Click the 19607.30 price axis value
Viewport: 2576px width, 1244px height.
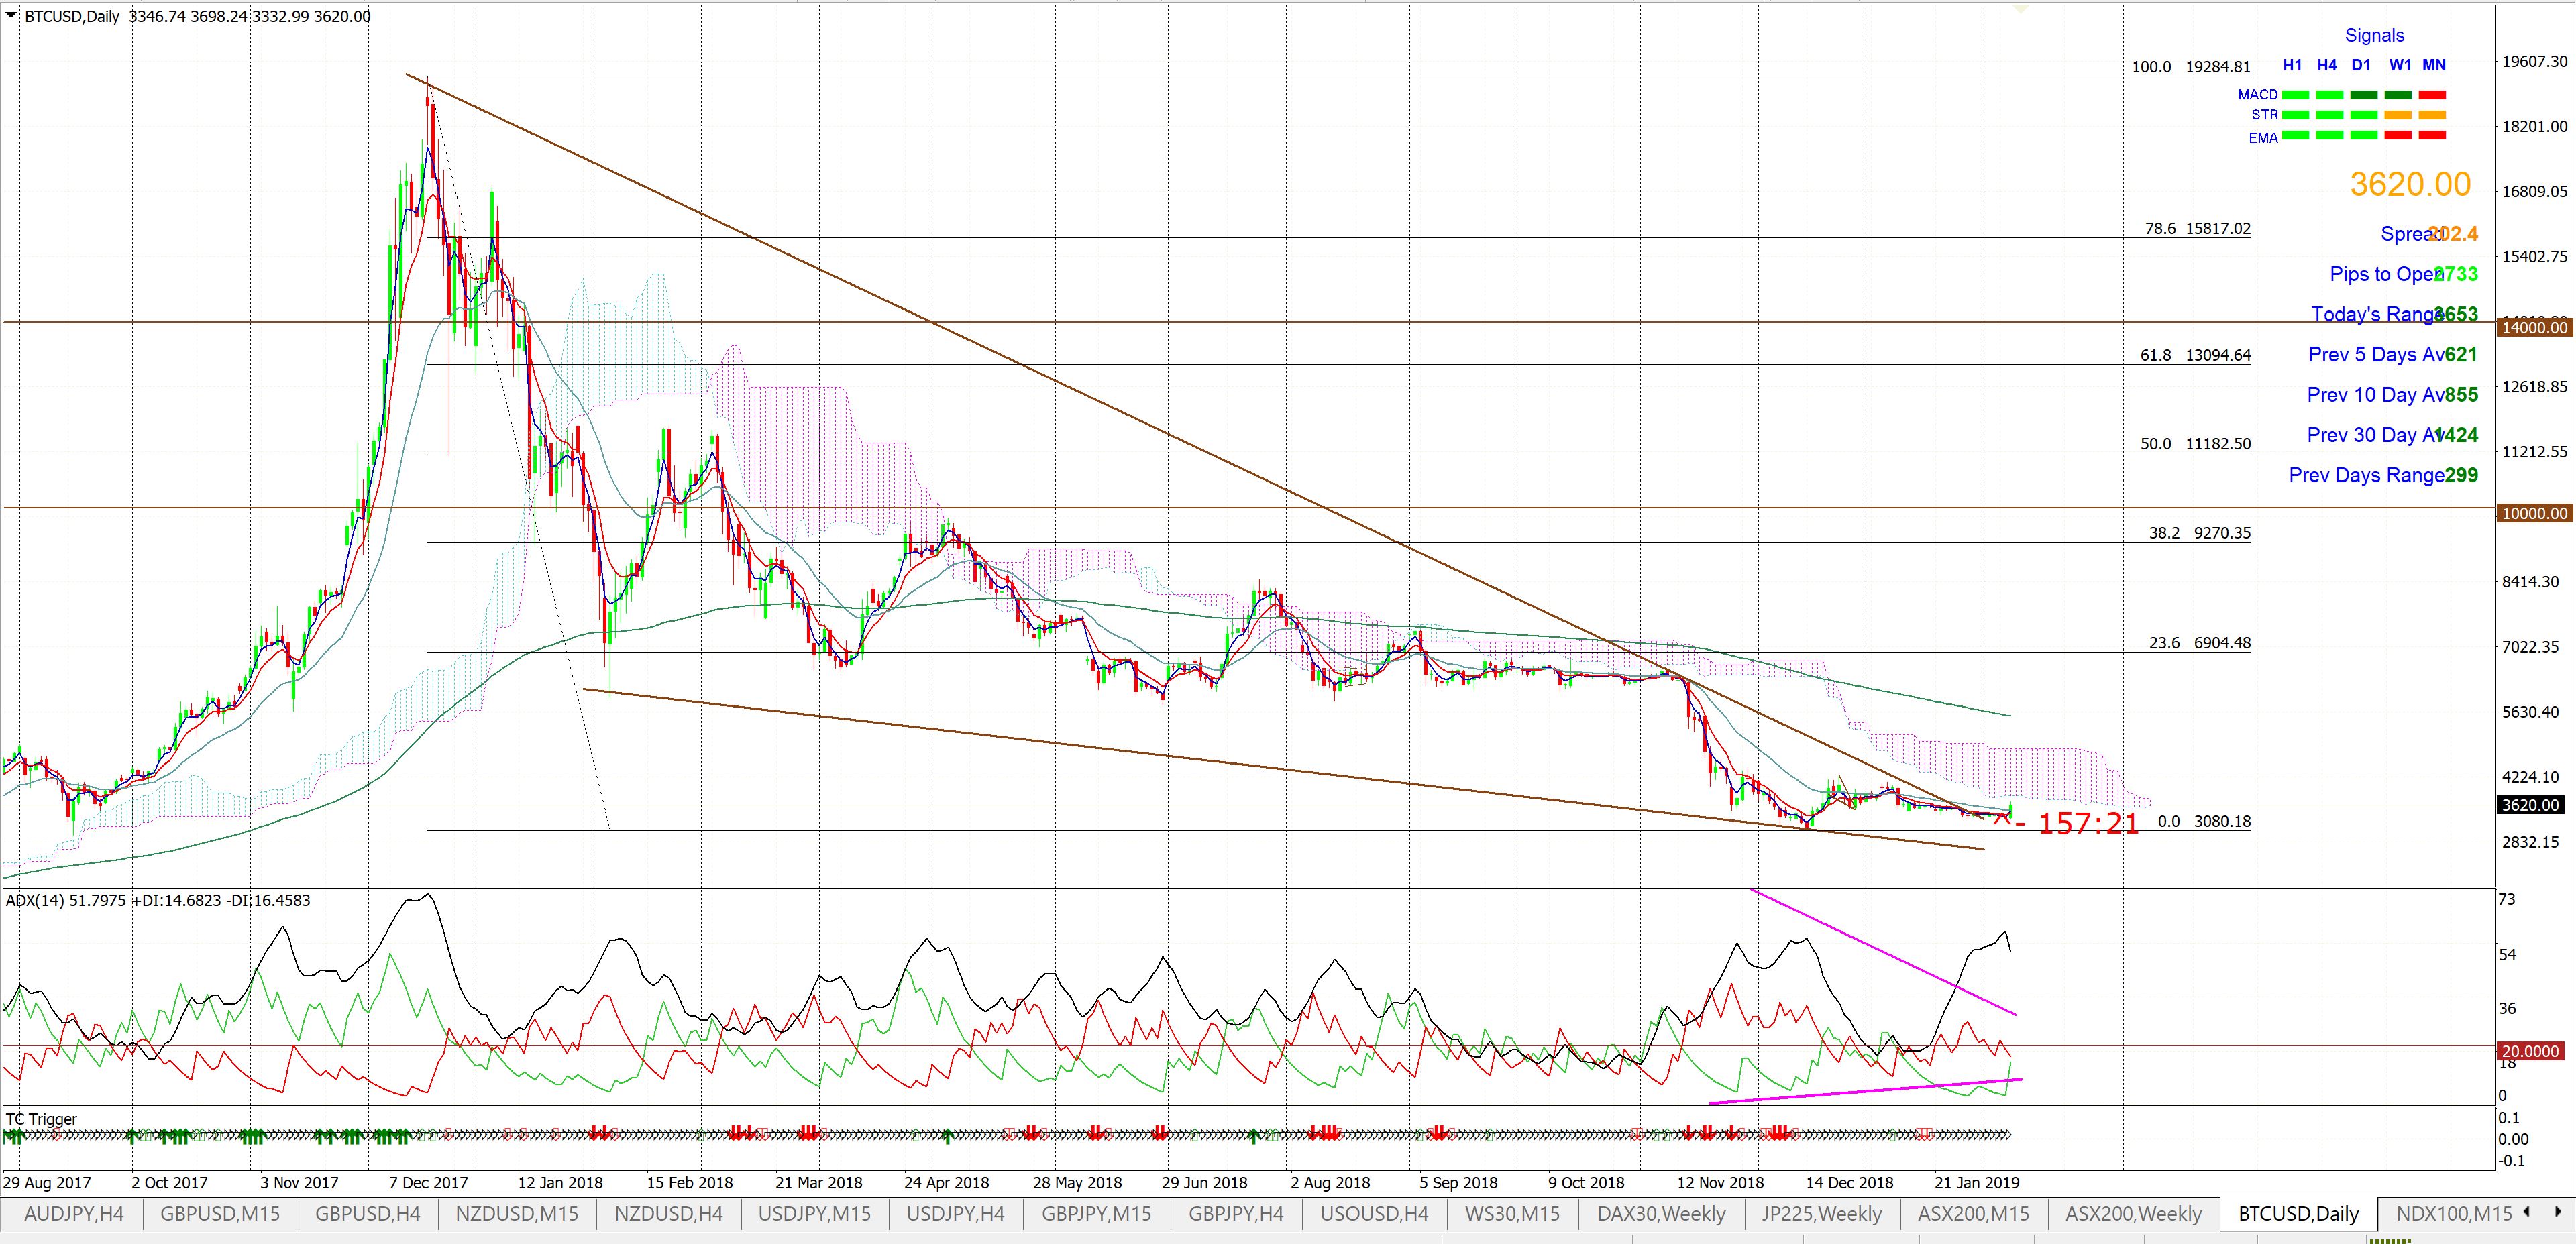(x=2534, y=61)
